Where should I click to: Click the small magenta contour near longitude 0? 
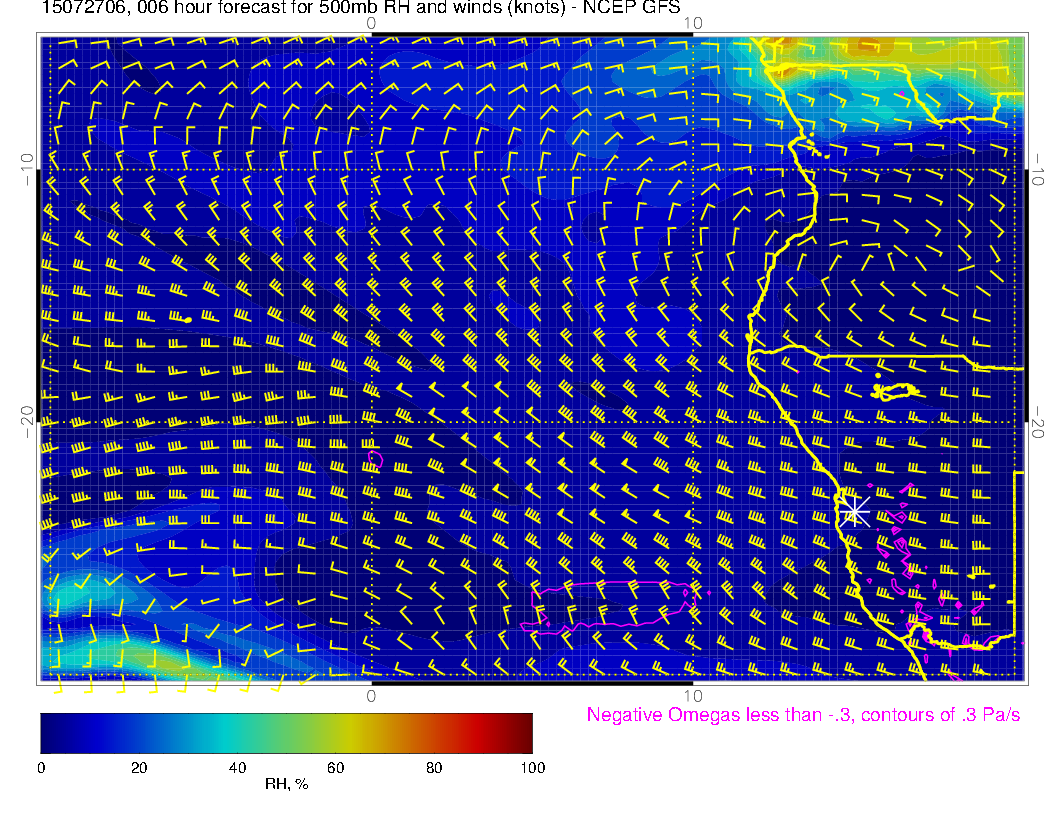click(x=376, y=459)
